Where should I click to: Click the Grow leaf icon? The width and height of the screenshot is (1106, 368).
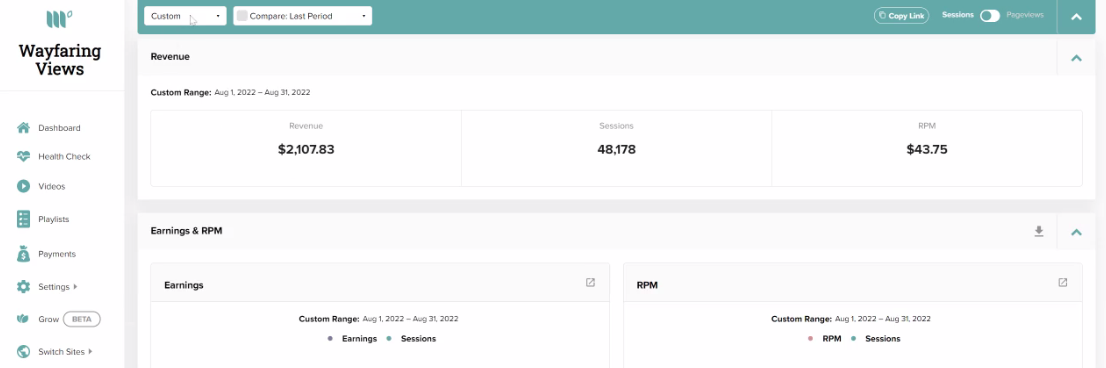coord(23,319)
